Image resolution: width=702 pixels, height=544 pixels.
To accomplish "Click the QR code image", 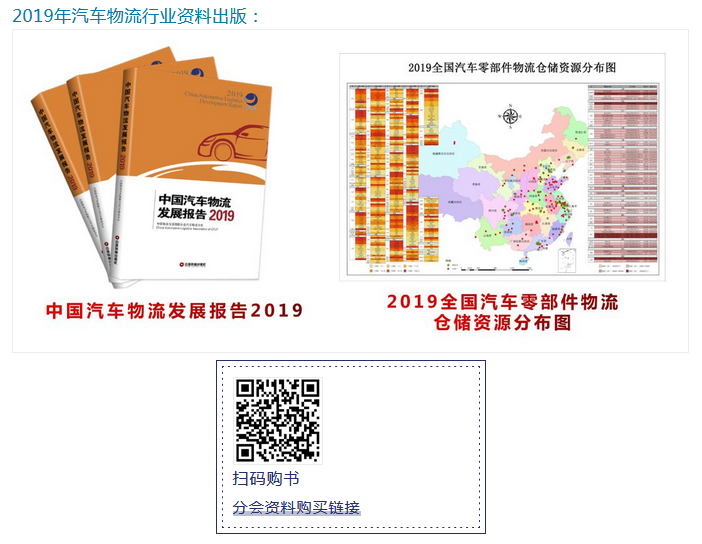I will click(278, 420).
